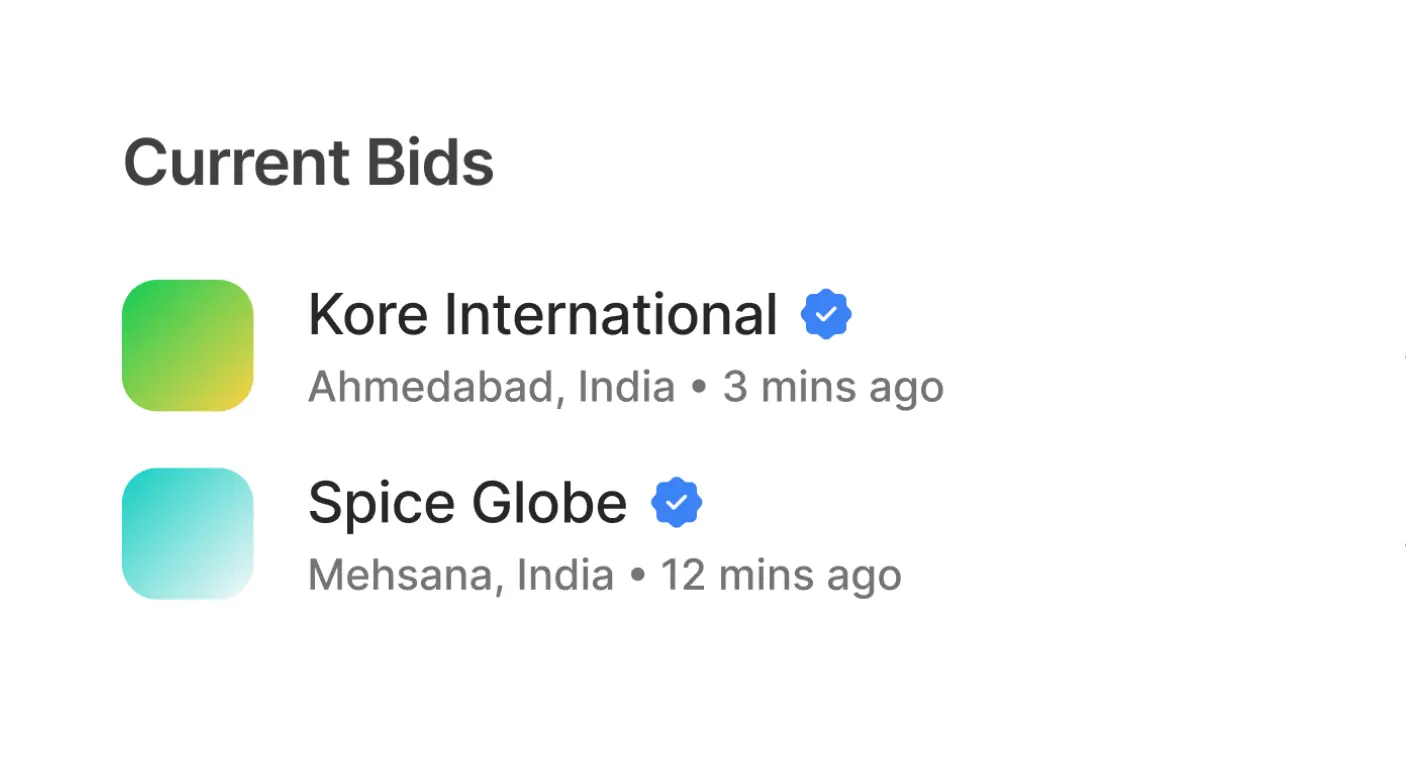Click the teal Spice Globe avatar

(188, 533)
